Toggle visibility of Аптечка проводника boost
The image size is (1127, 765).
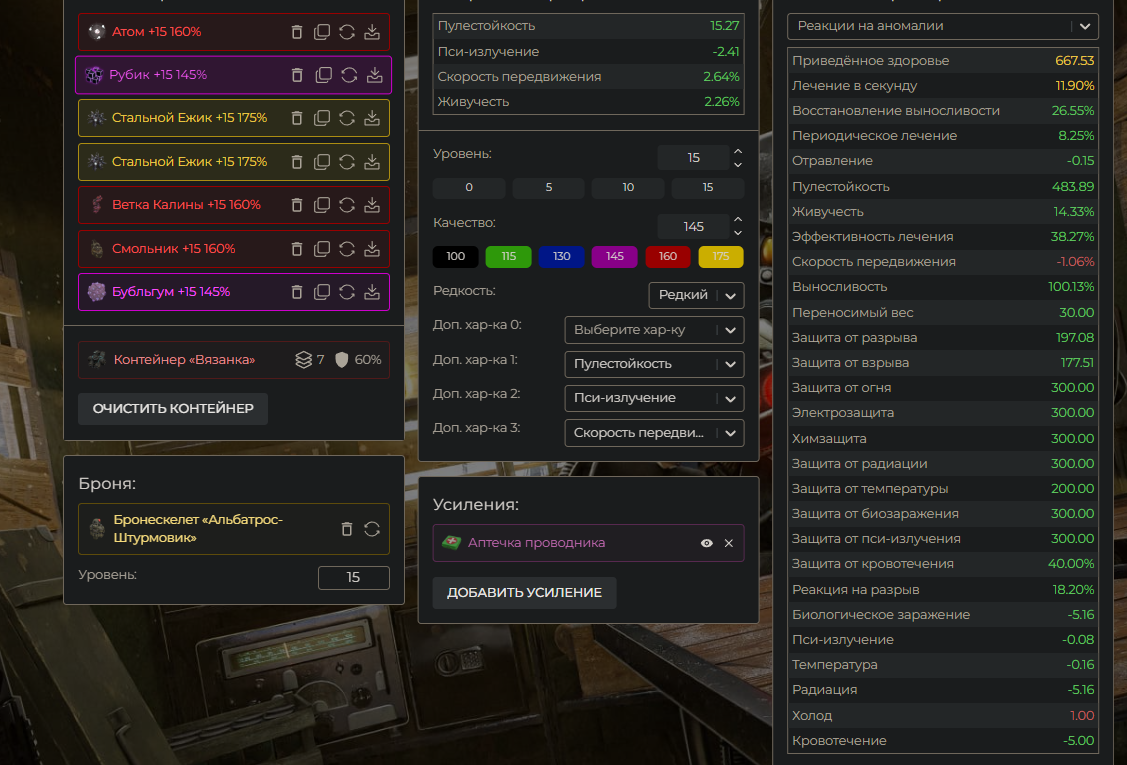pos(707,543)
